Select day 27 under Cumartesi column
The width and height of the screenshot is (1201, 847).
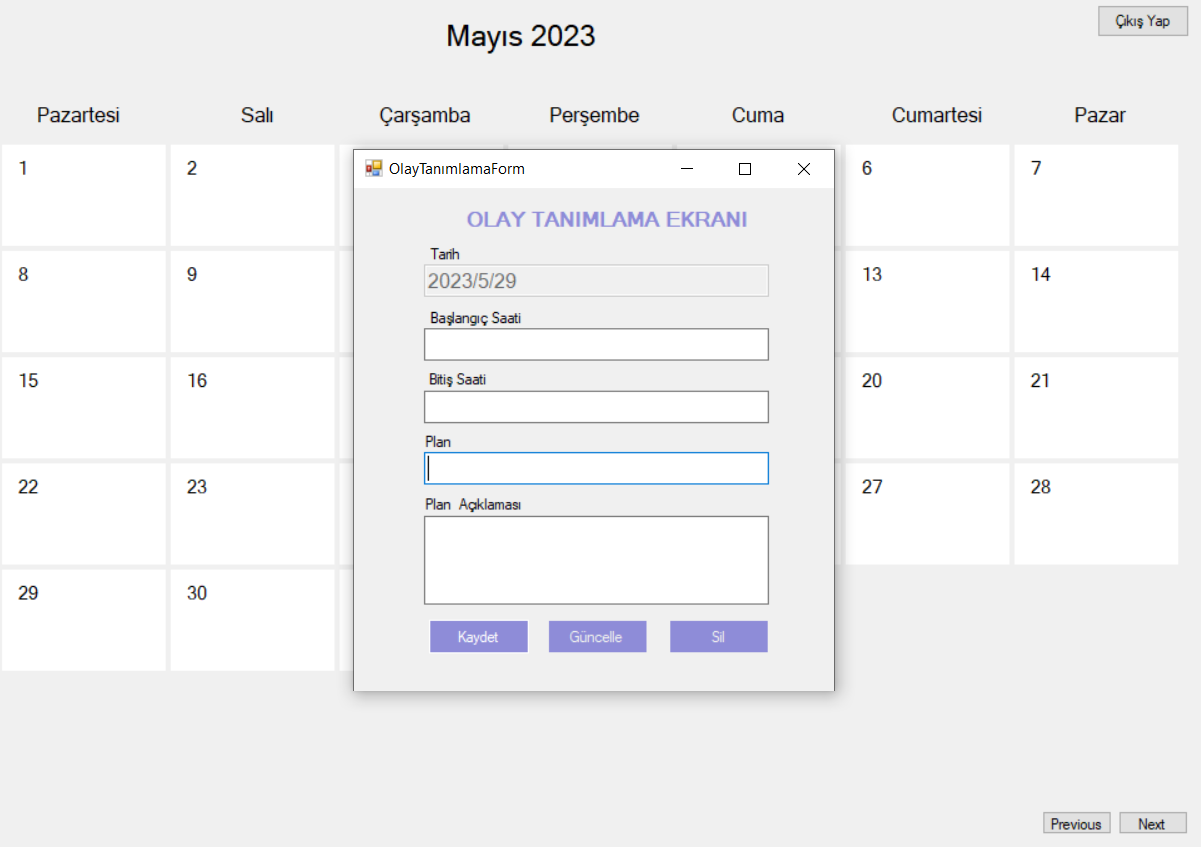[x=927, y=513]
